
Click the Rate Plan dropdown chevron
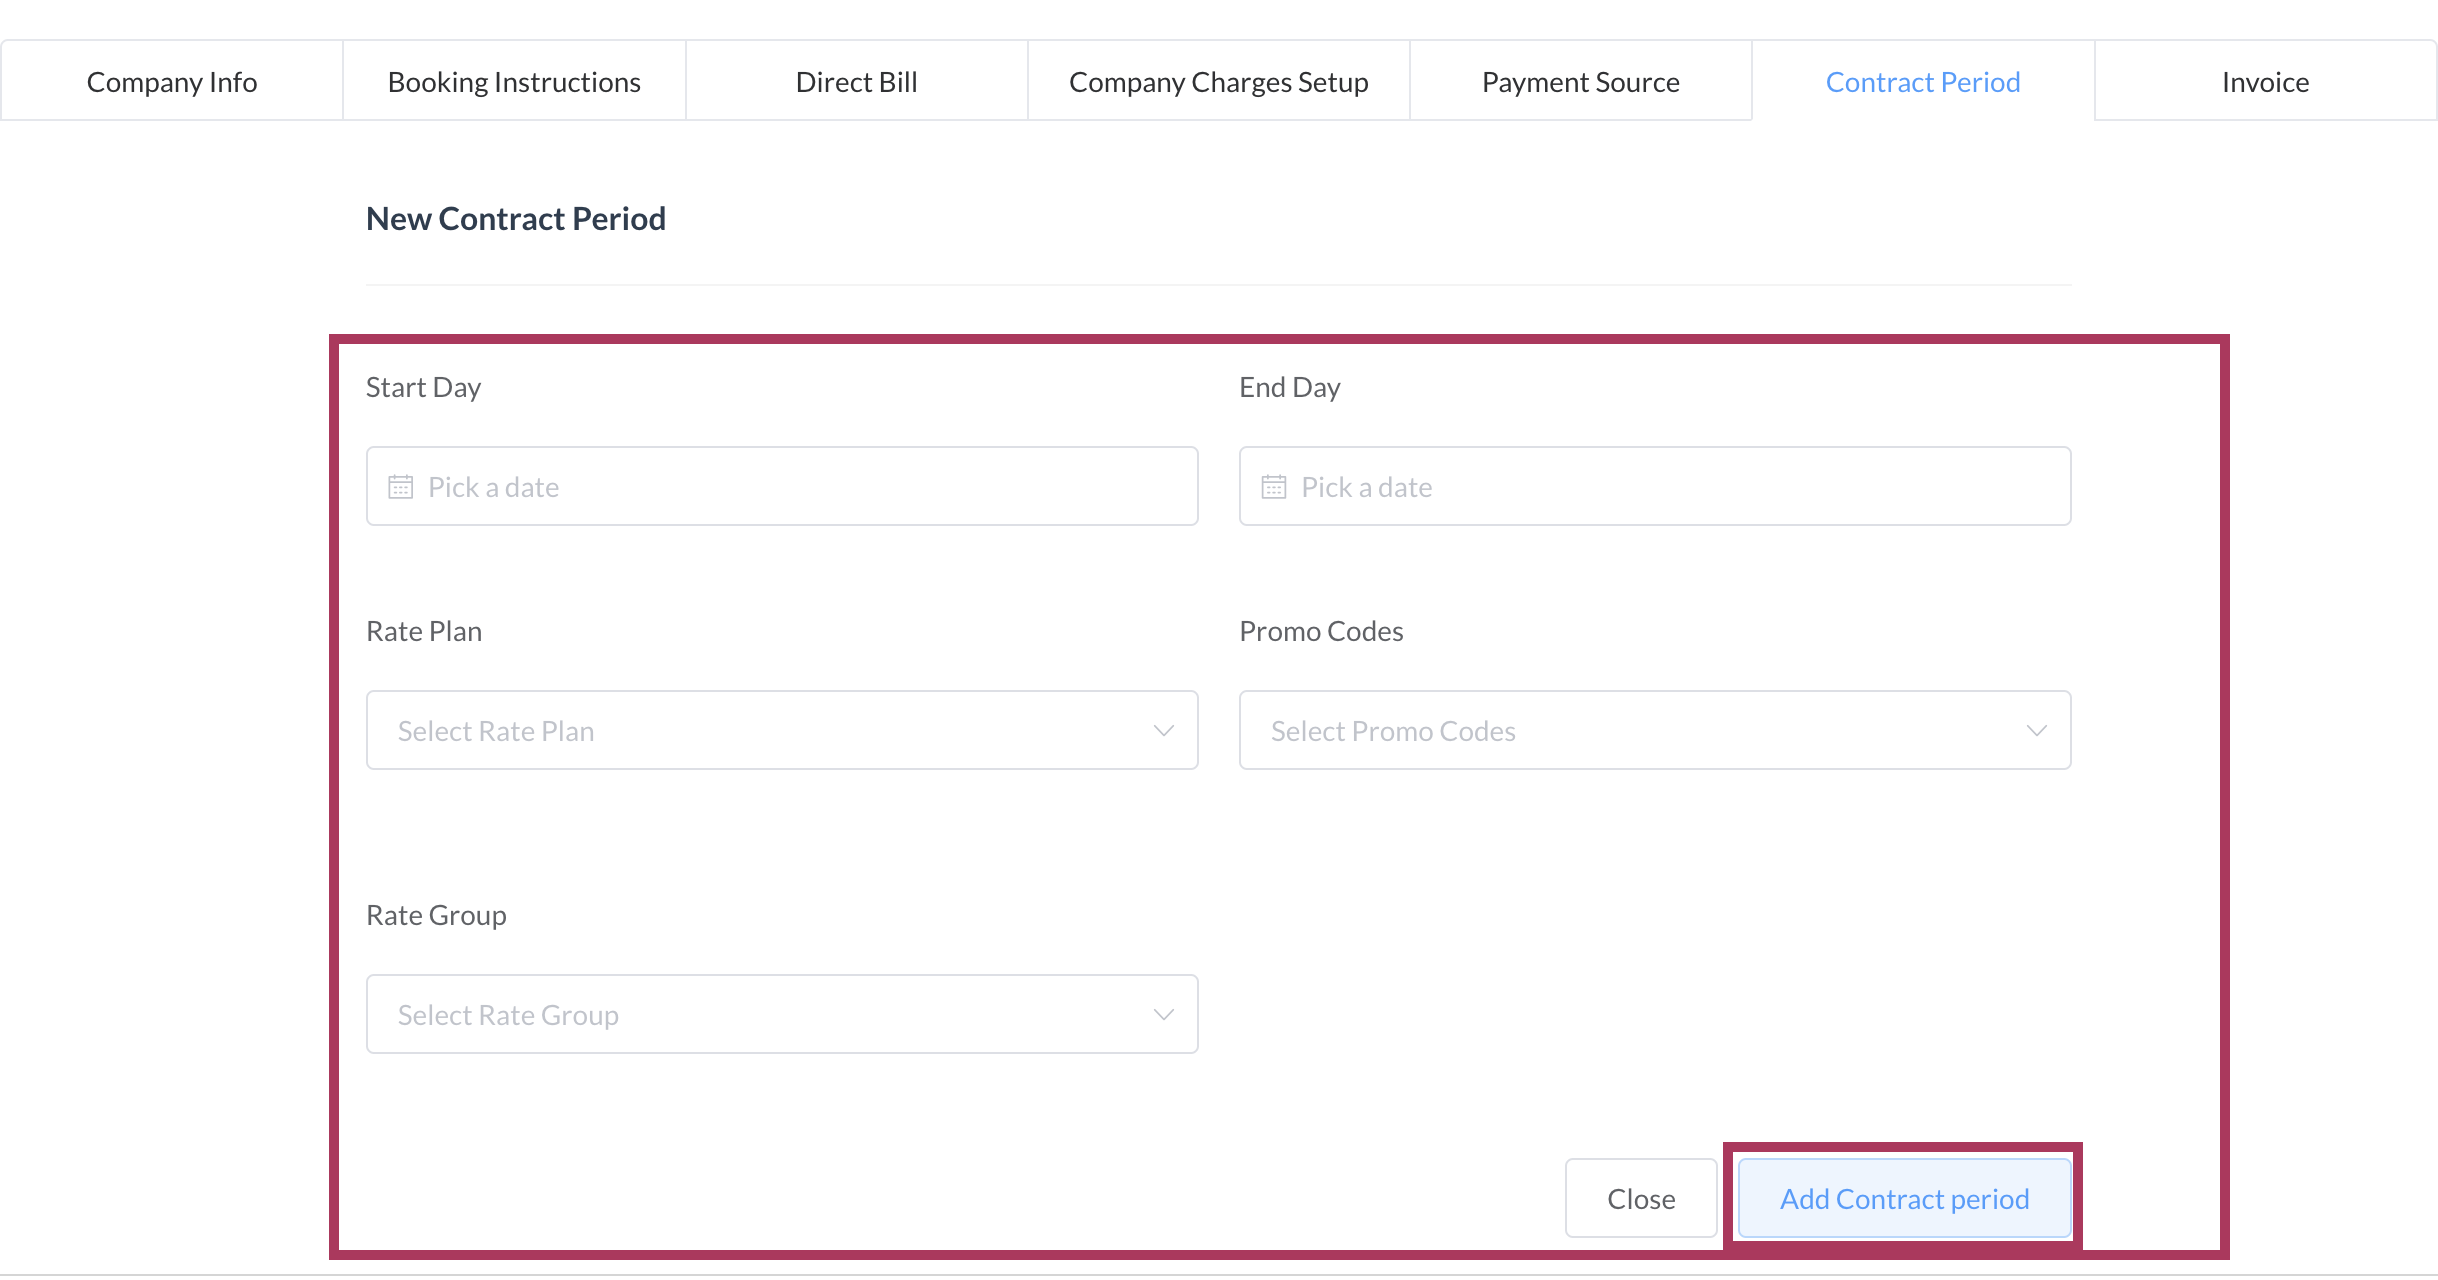pyautogui.click(x=1163, y=731)
